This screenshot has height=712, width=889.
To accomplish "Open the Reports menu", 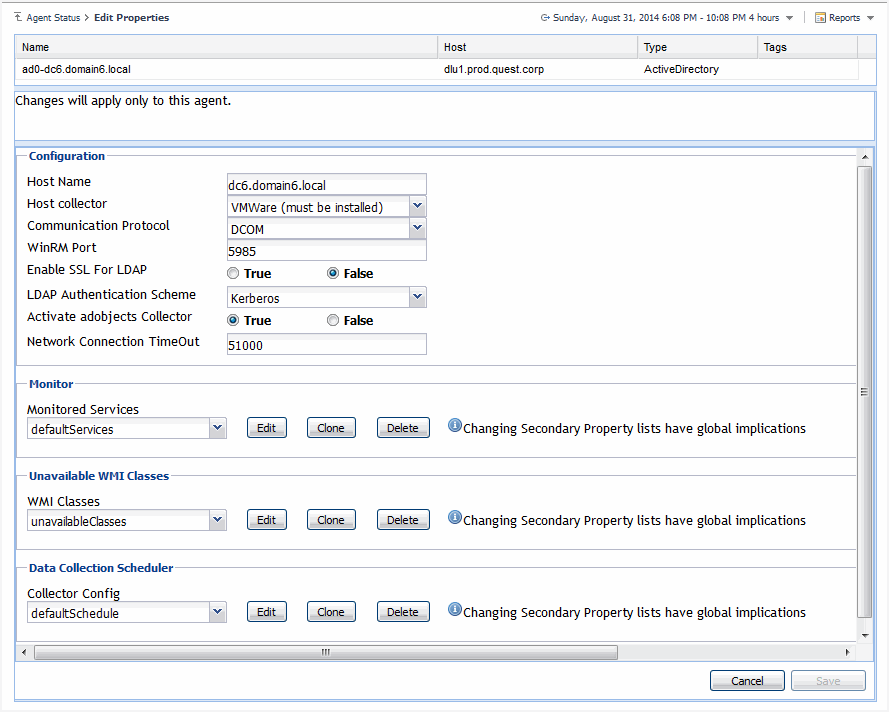I will coord(844,18).
